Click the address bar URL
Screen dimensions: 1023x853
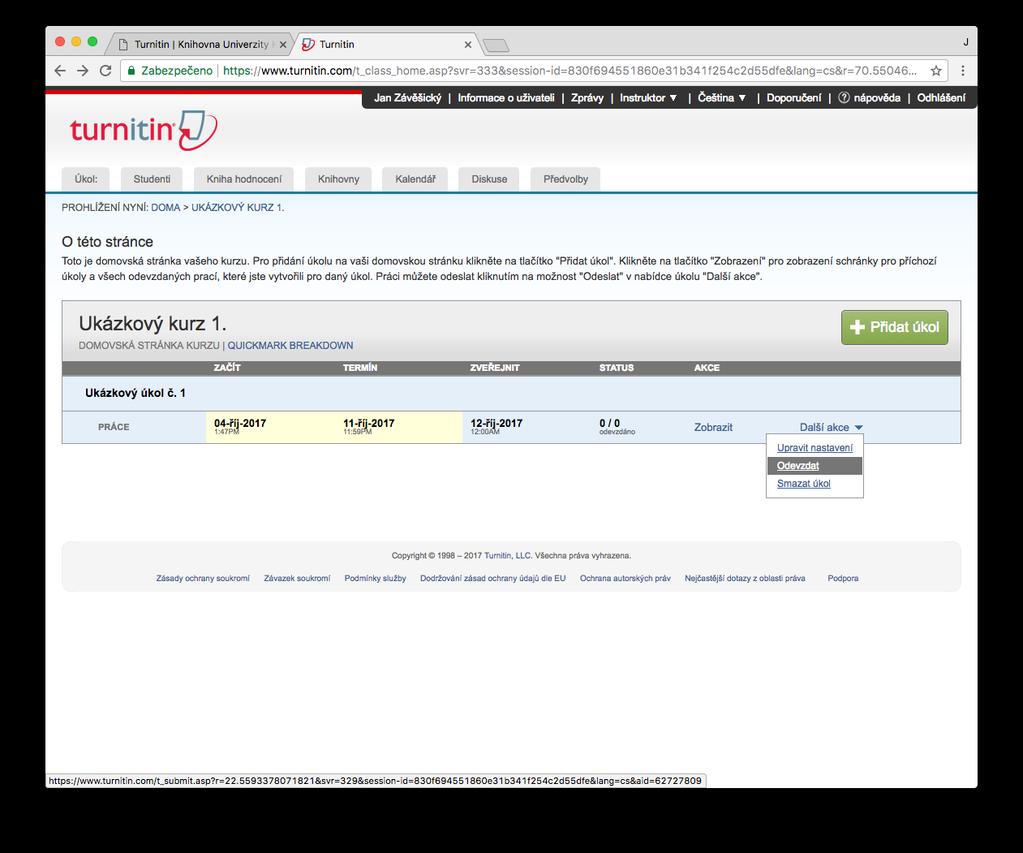pyautogui.click(x=569, y=70)
